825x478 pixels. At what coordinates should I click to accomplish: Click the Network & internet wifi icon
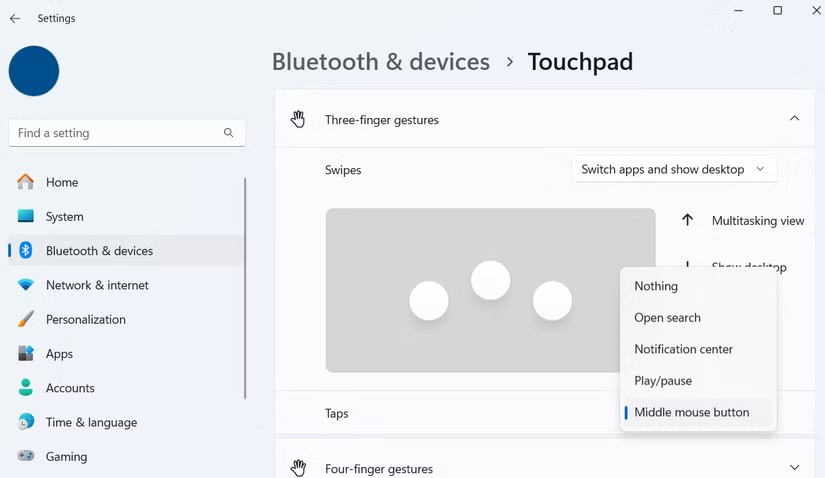click(x=26, y=285)
